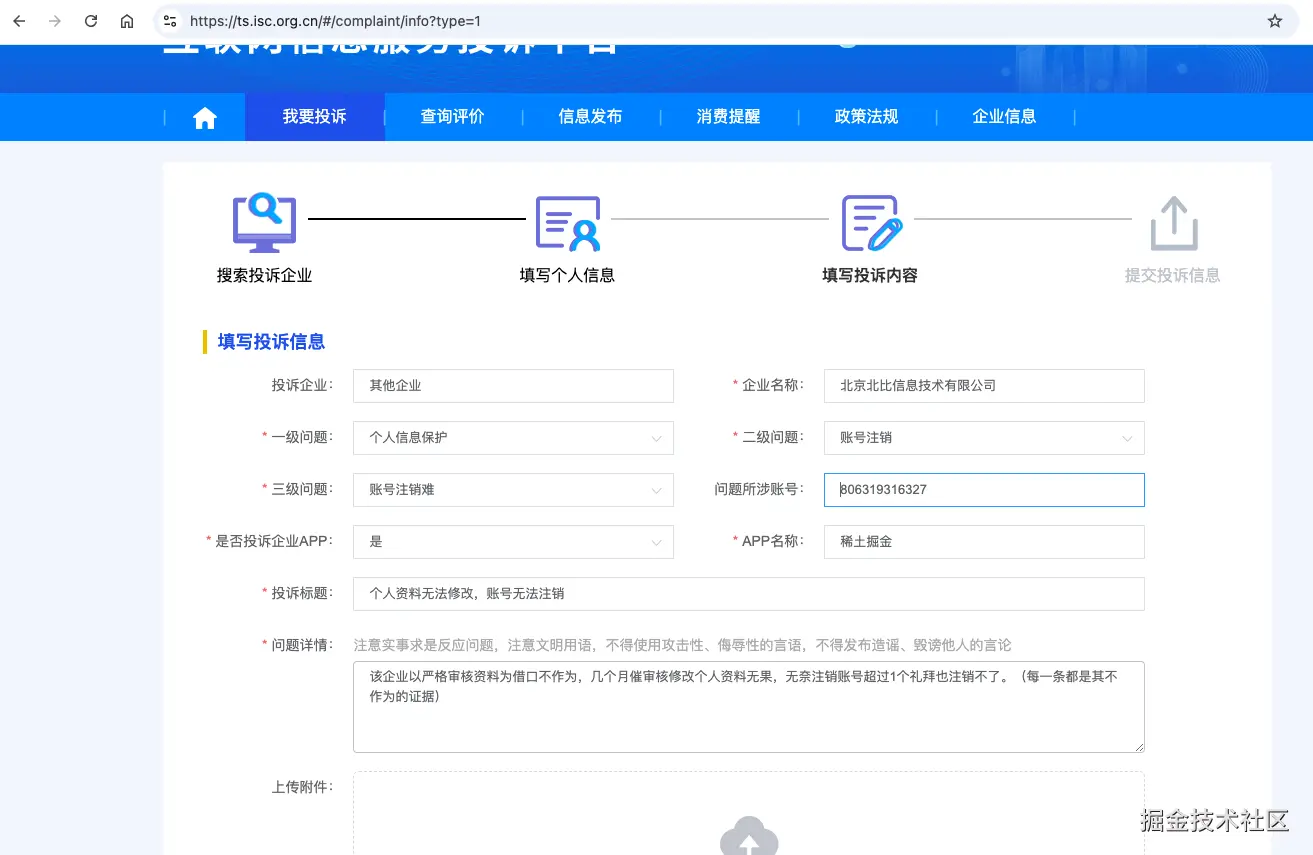Select the 搜索投诉企业 search step icon

point(264,221)
